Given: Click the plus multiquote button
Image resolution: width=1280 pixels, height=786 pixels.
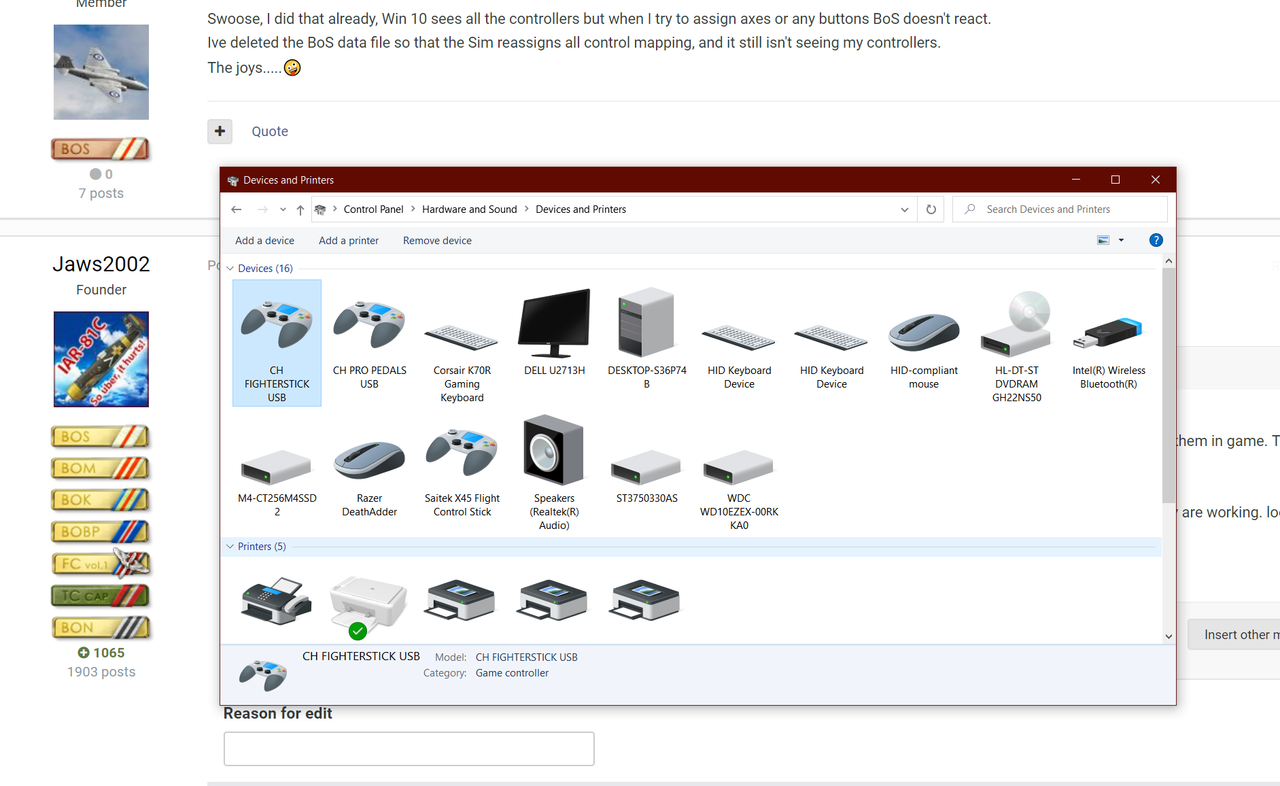Looking at the screenshot, I should coord(220,131).
